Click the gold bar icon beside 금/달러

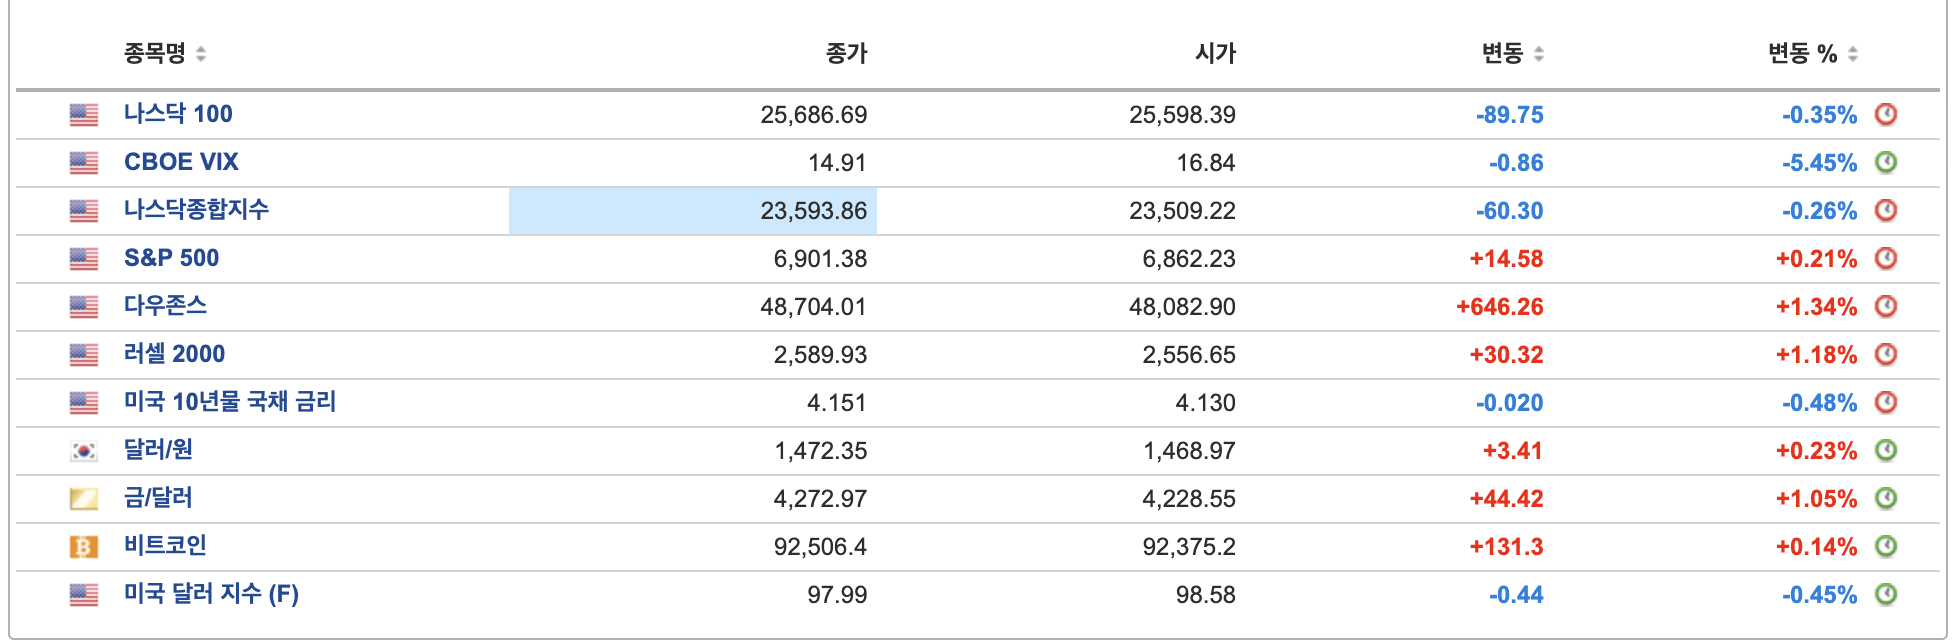[84, 499]
